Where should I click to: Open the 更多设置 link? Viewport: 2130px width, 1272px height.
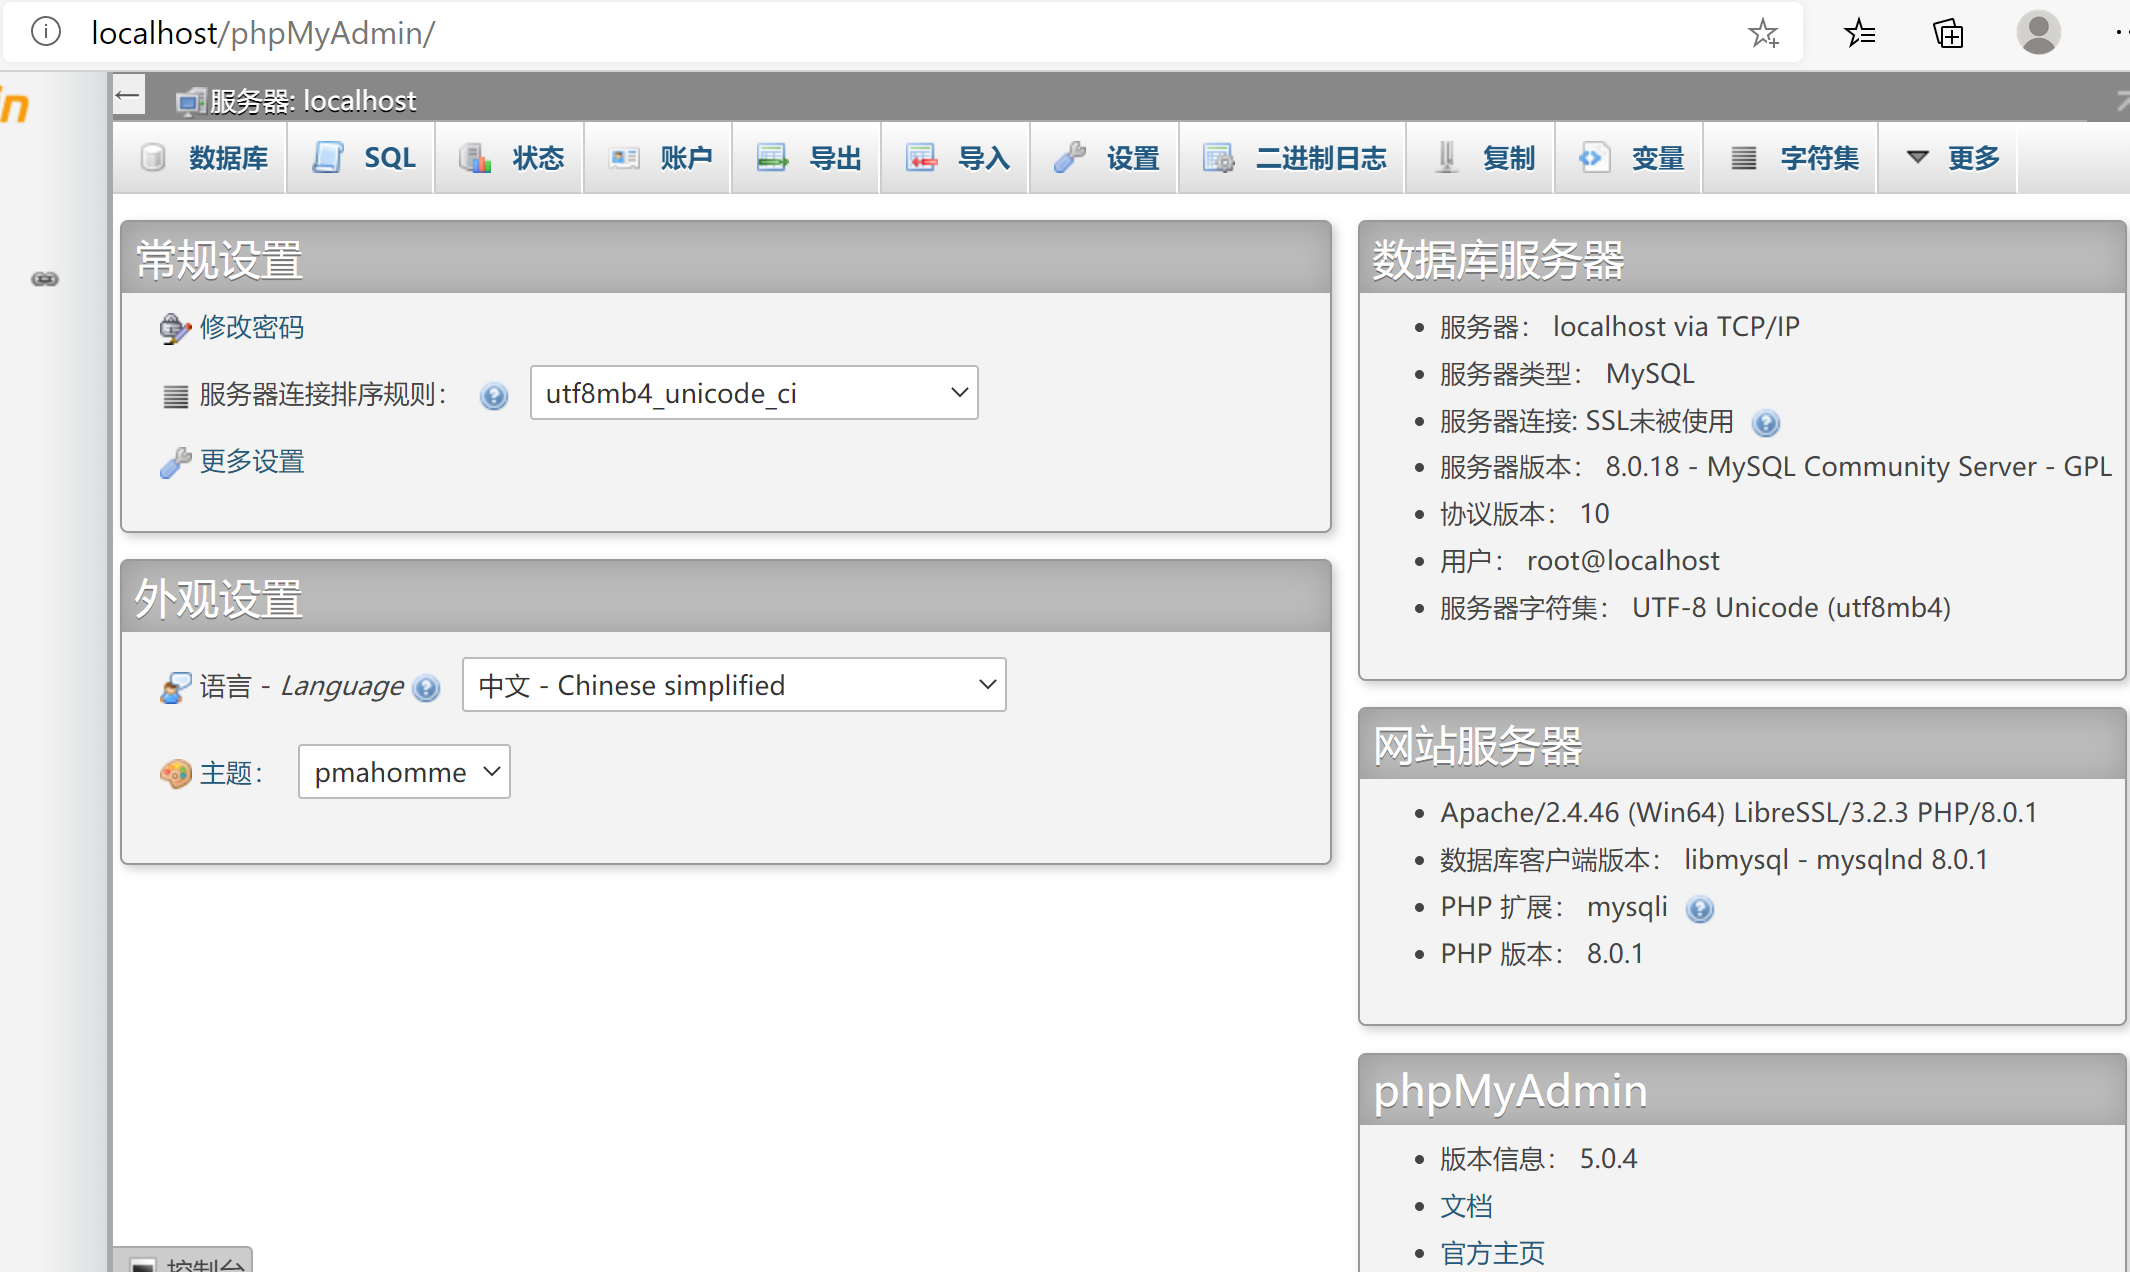click(x=251, y=461)
